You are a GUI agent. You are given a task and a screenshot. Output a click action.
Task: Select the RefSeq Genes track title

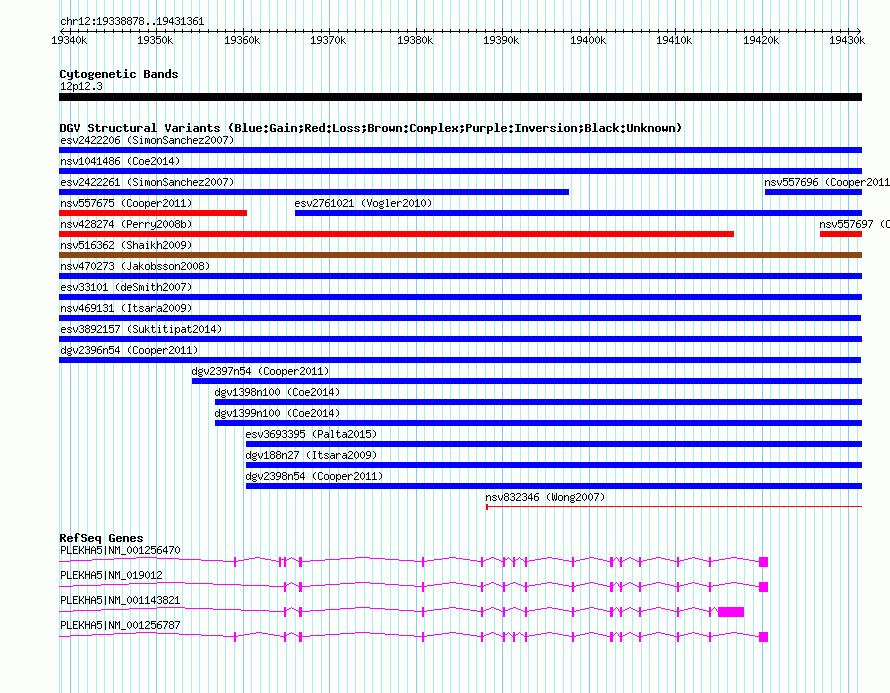101,538
